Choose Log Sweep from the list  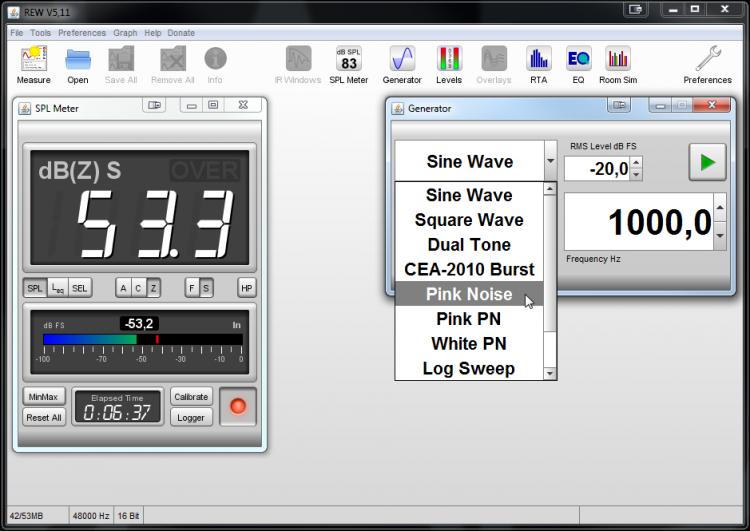[469, 368]
